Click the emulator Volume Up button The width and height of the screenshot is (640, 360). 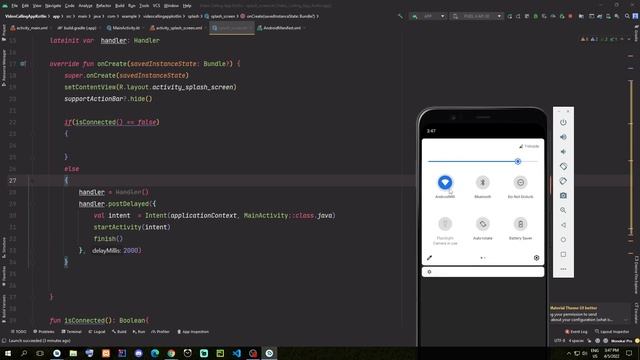click(563, 137)
